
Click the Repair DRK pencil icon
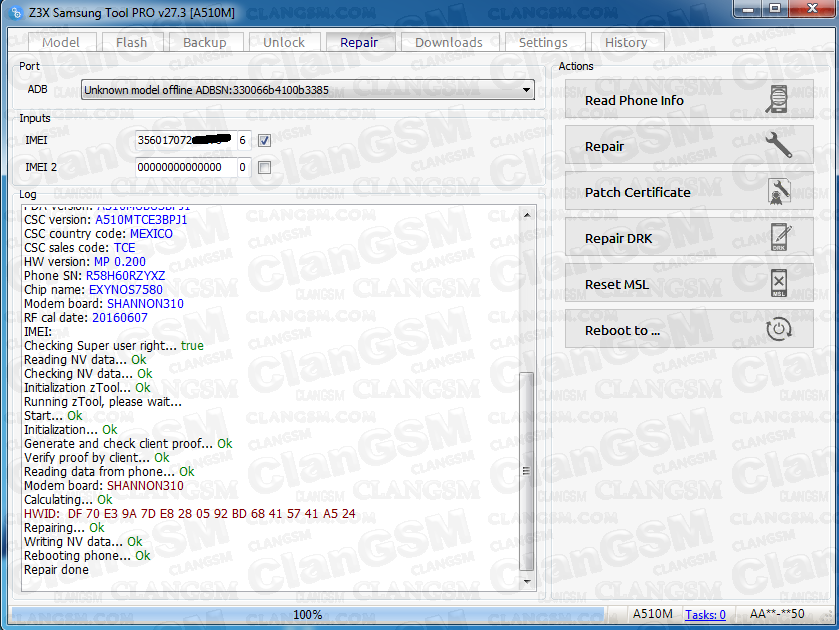point(781,238)
